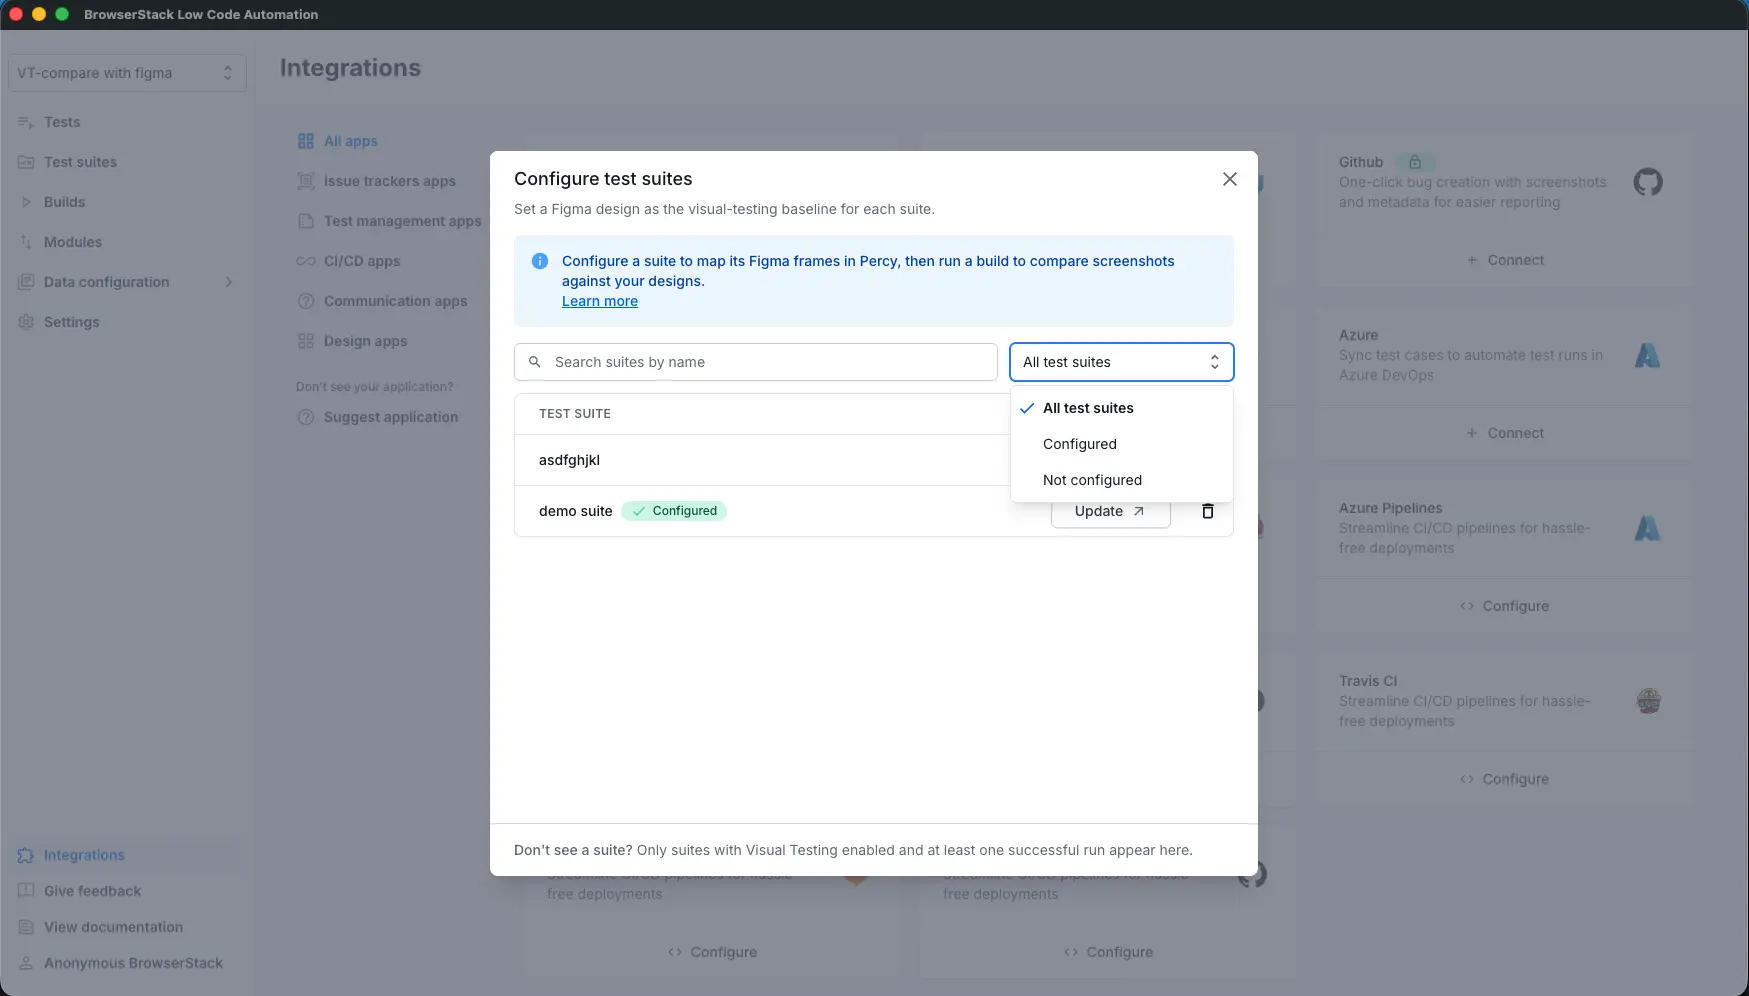
Task: Click the Github logo icon
Action: 1648,182
